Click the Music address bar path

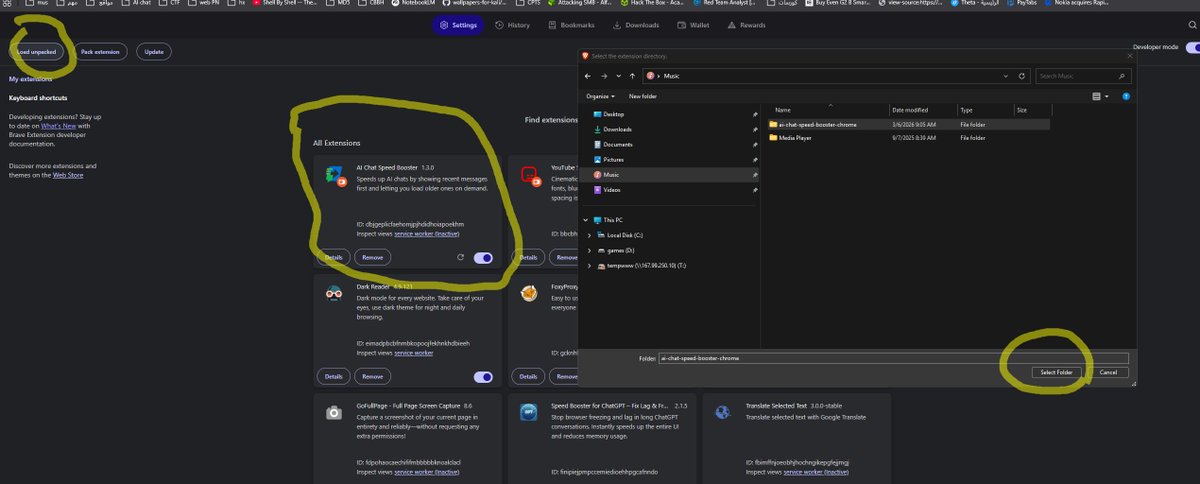[671, 76]
